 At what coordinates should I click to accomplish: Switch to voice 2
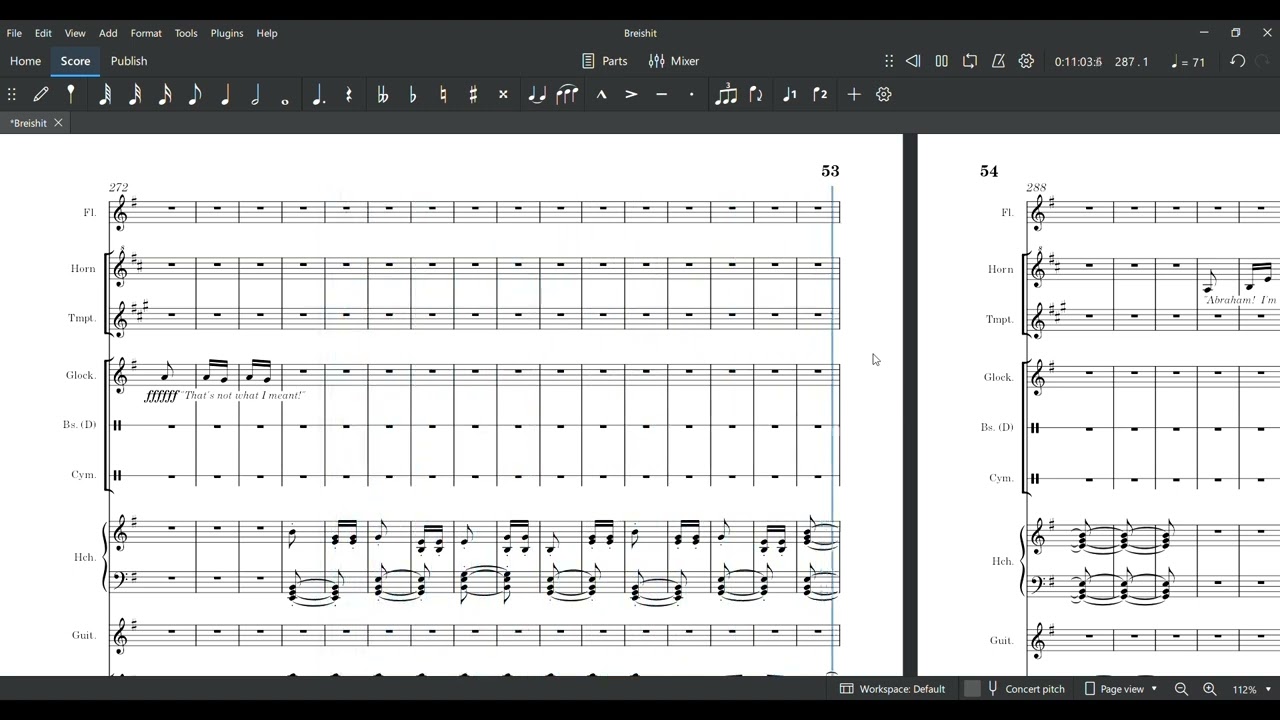(820, 94)
